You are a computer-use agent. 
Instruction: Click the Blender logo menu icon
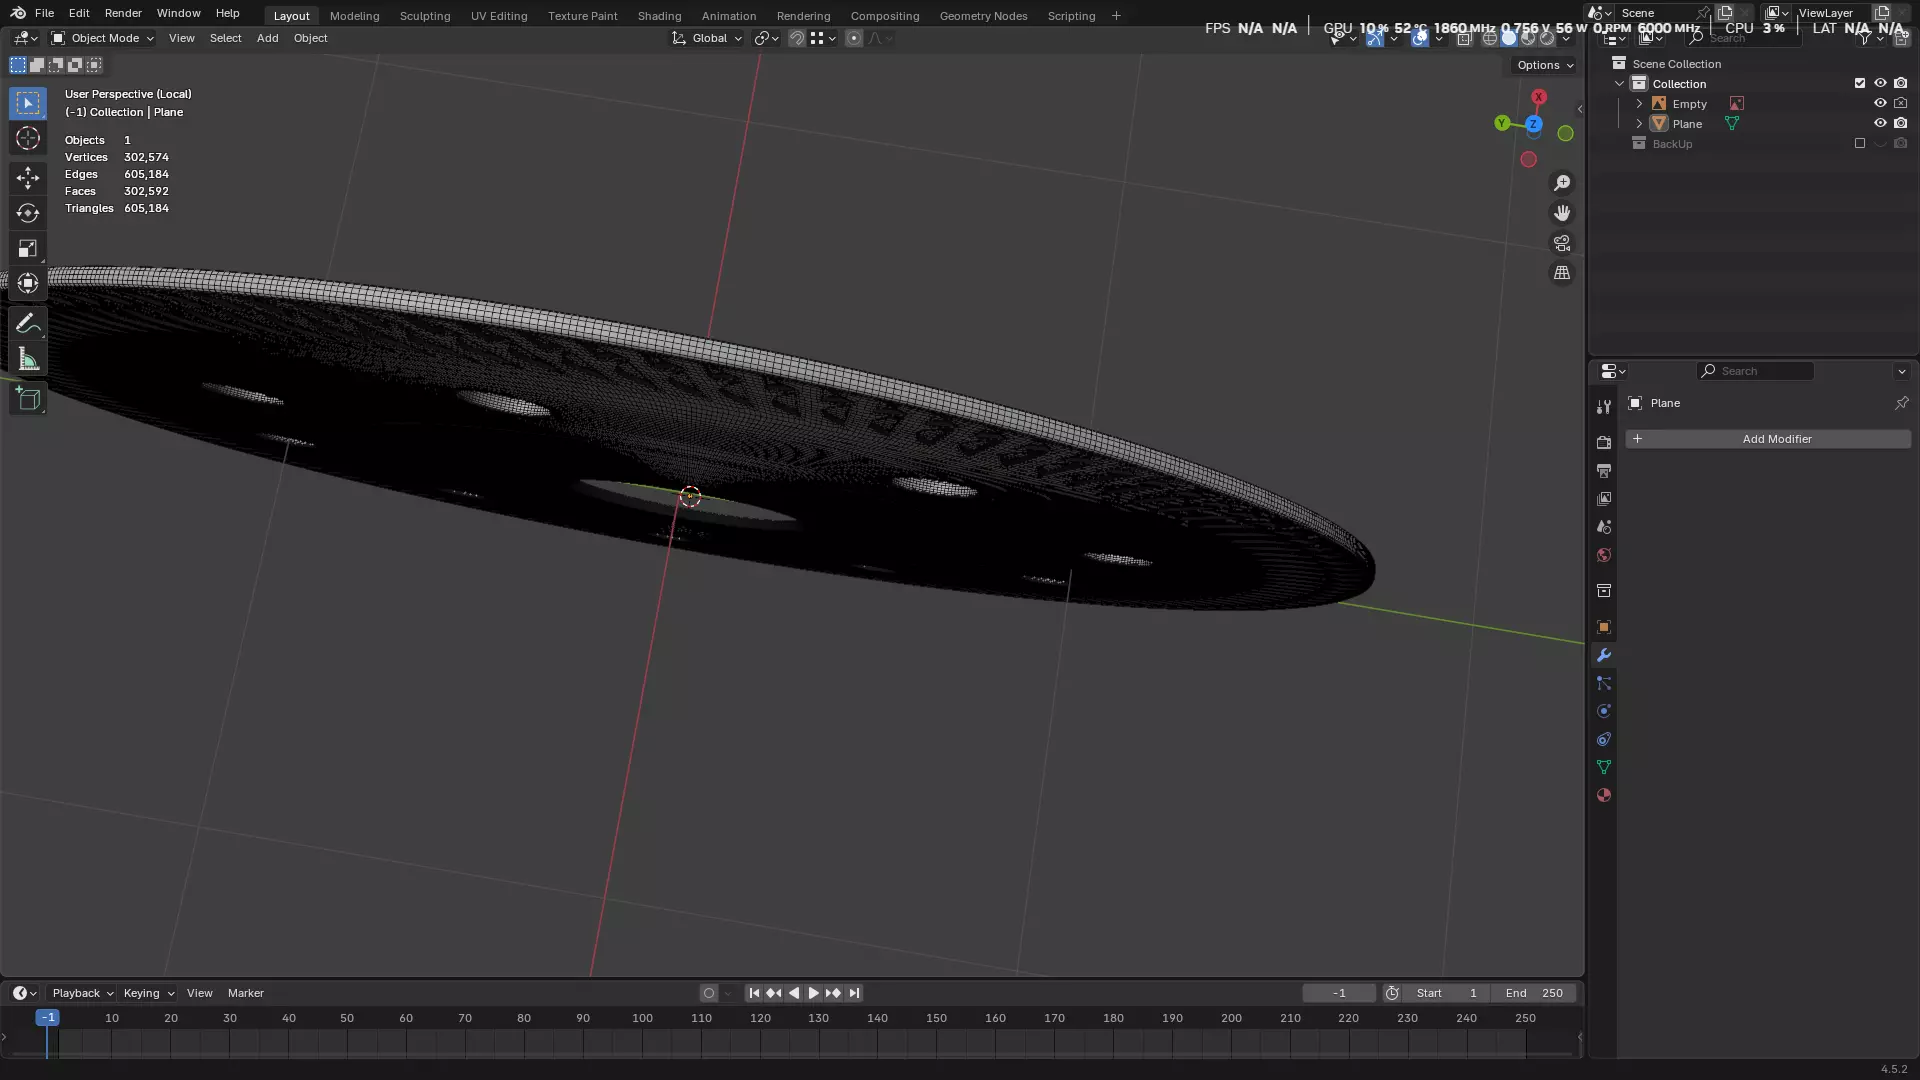(x=18, y=13)
